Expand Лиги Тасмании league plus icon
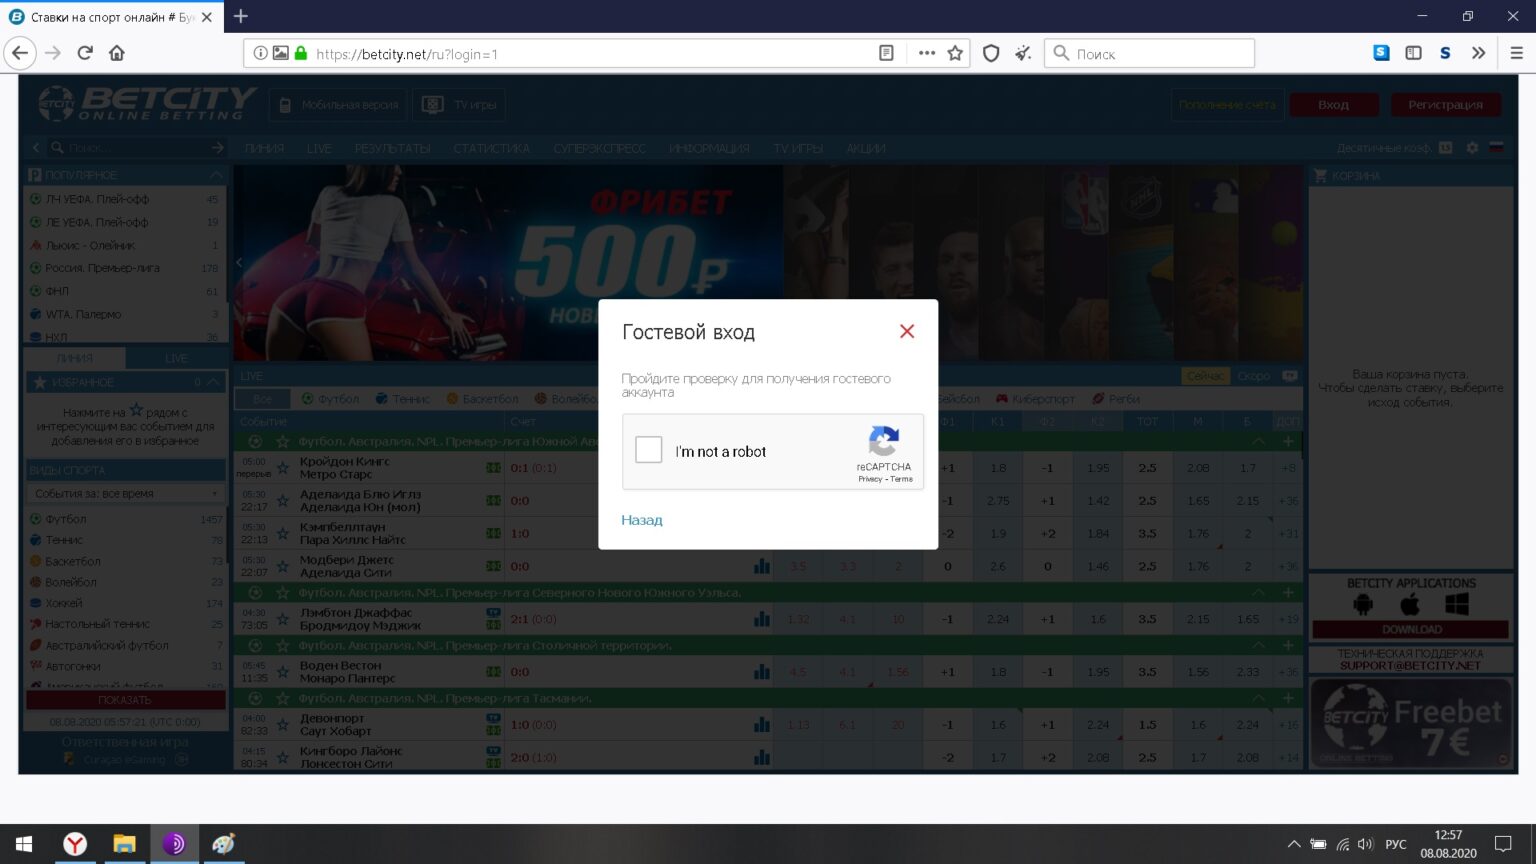 click(x=1288, y=698)
